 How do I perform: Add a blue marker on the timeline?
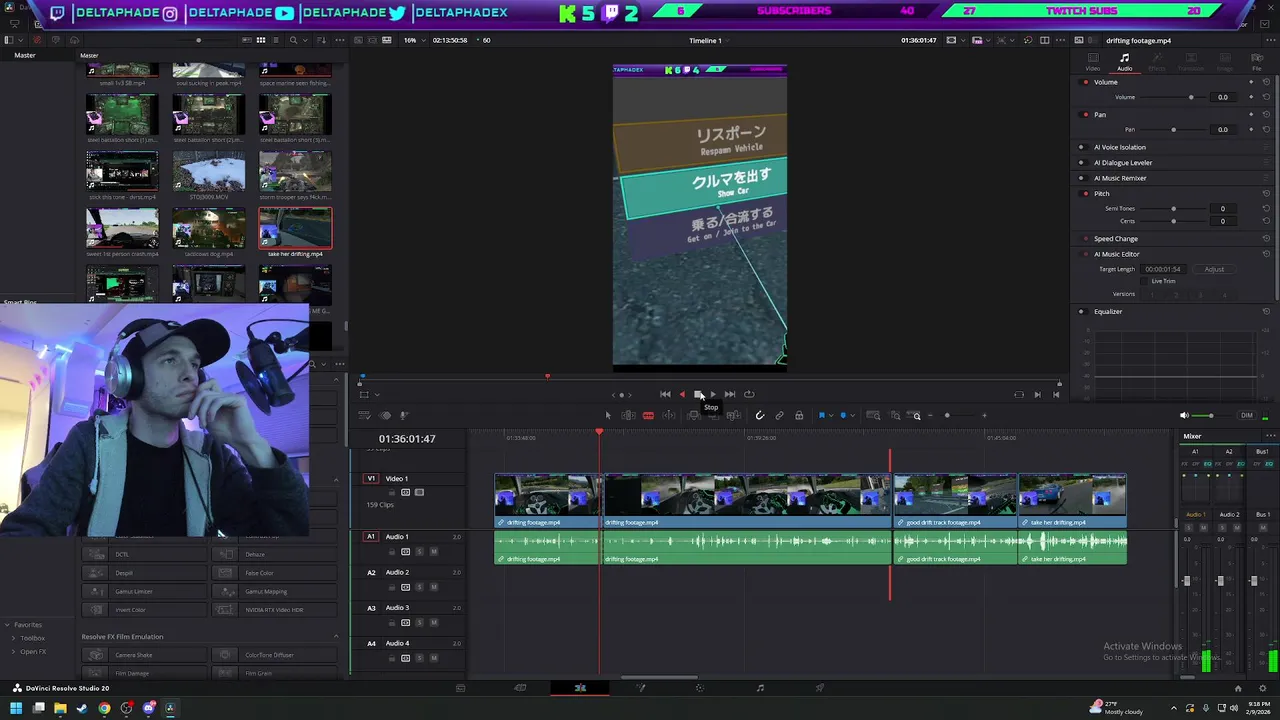click(843, 416)
